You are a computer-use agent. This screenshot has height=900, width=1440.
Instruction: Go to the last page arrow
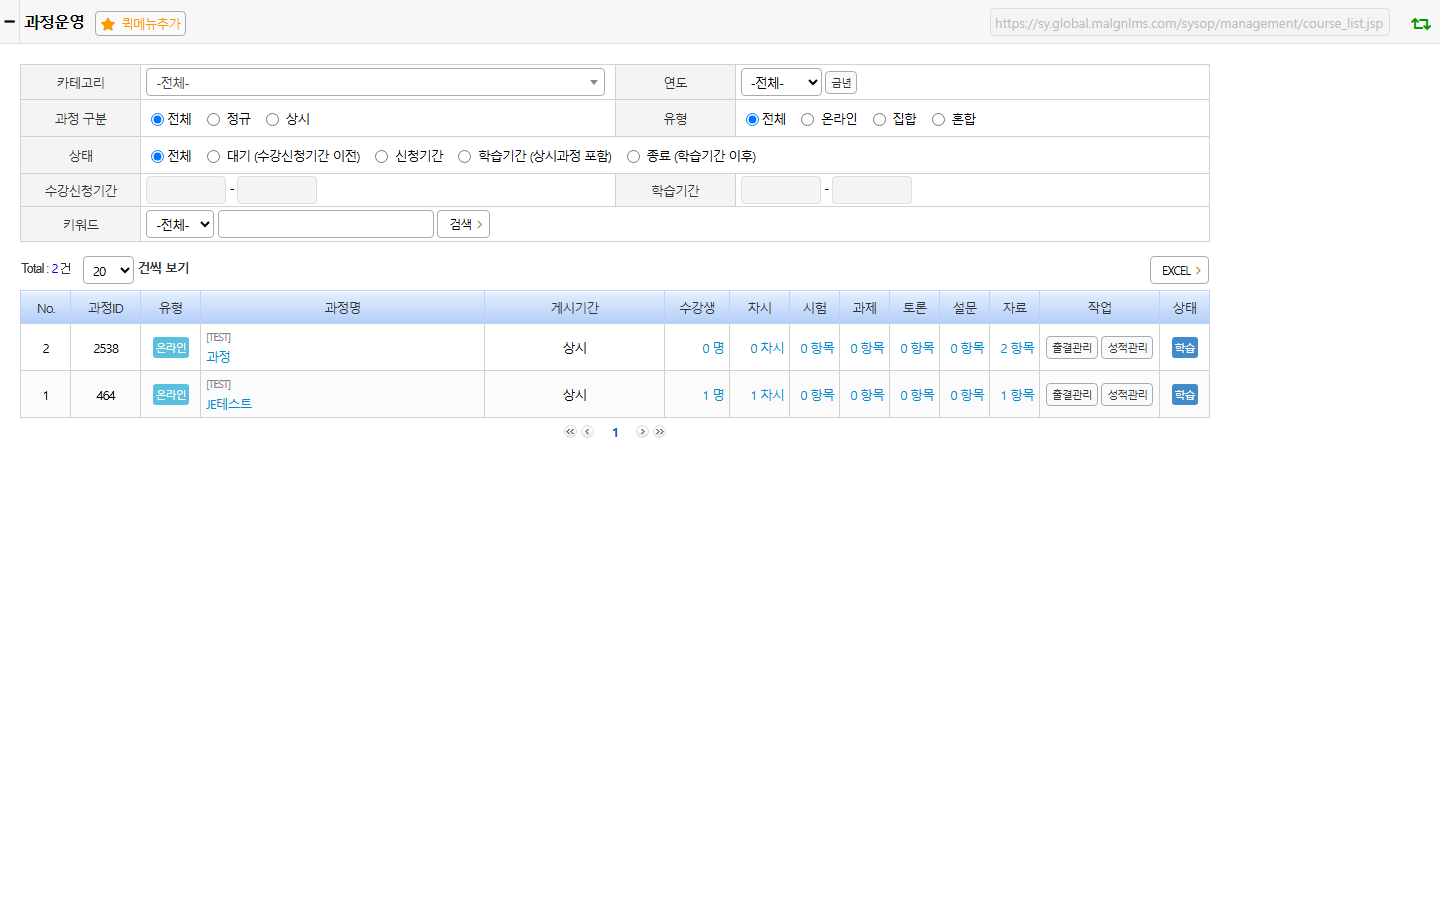pos(660,432)
